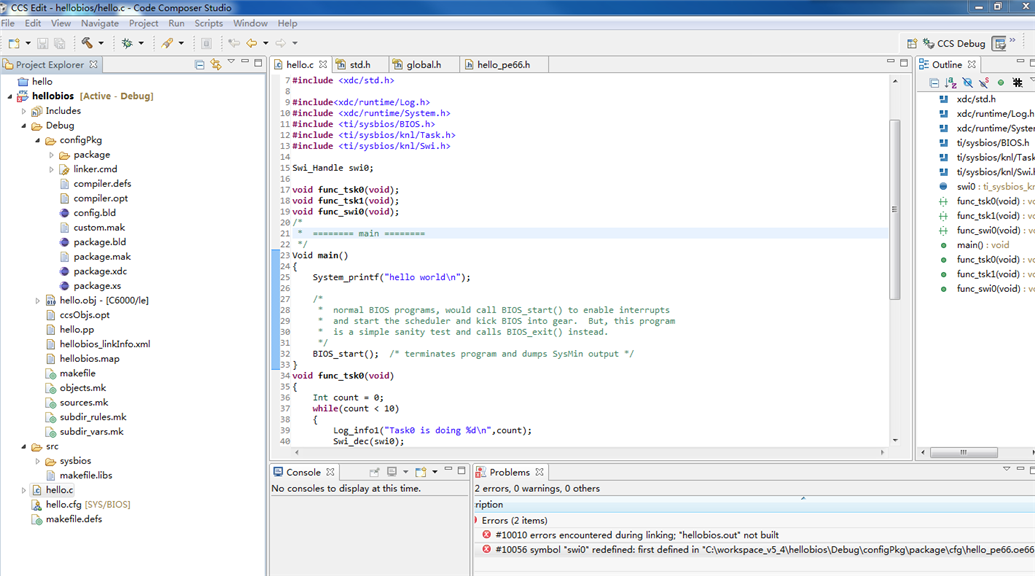Click the Debug bug icon in toolbar

coord(127,43)
